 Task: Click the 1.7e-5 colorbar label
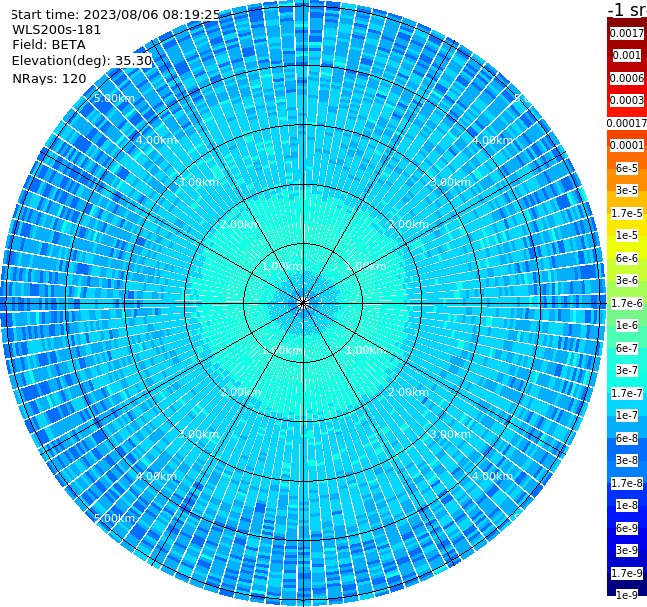click(x=627, y=213)
